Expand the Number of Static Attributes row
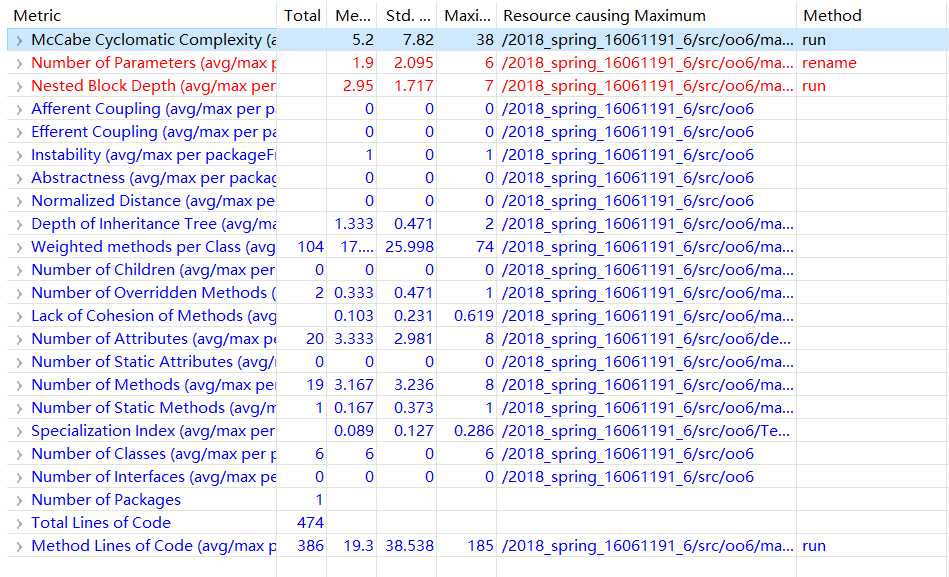The height and width of the screenshot is (577, 949). [x=19, y=363]
